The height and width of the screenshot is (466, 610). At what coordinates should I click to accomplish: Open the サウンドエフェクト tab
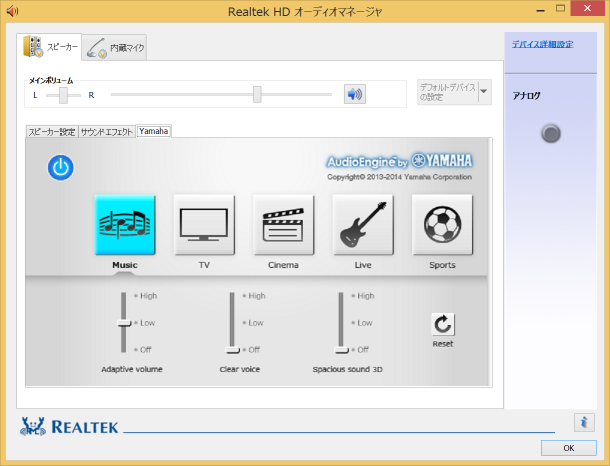(x=107, y=132)
